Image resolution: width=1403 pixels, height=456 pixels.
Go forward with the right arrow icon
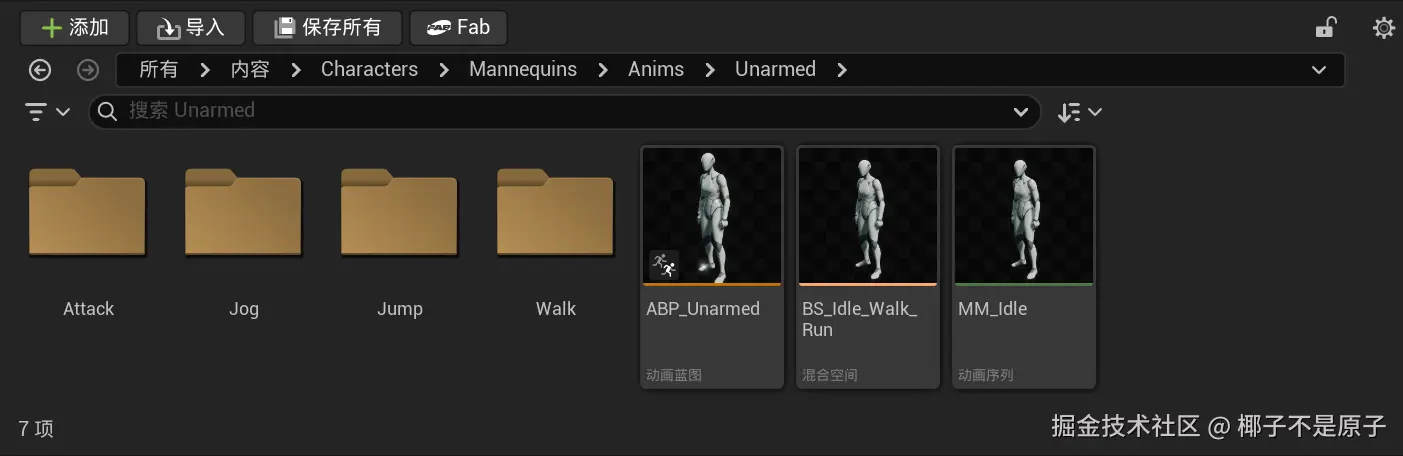pyautogui.click(x=88, y=70)
